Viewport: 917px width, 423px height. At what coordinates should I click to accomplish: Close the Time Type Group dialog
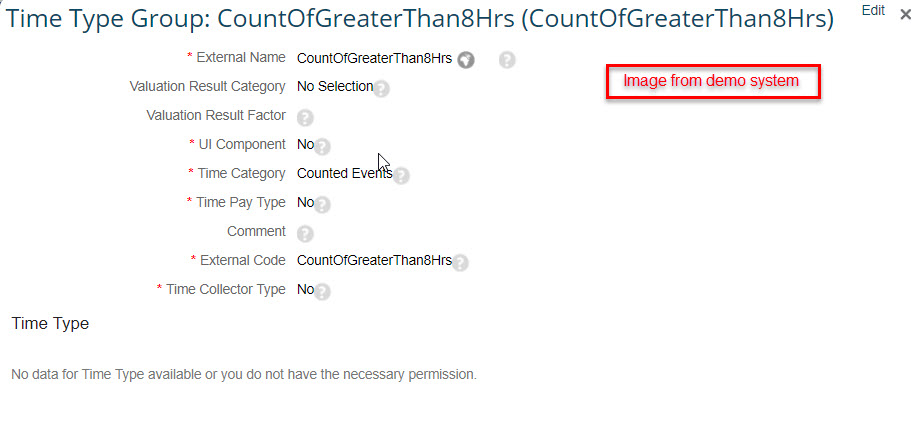tap(905, 15)
